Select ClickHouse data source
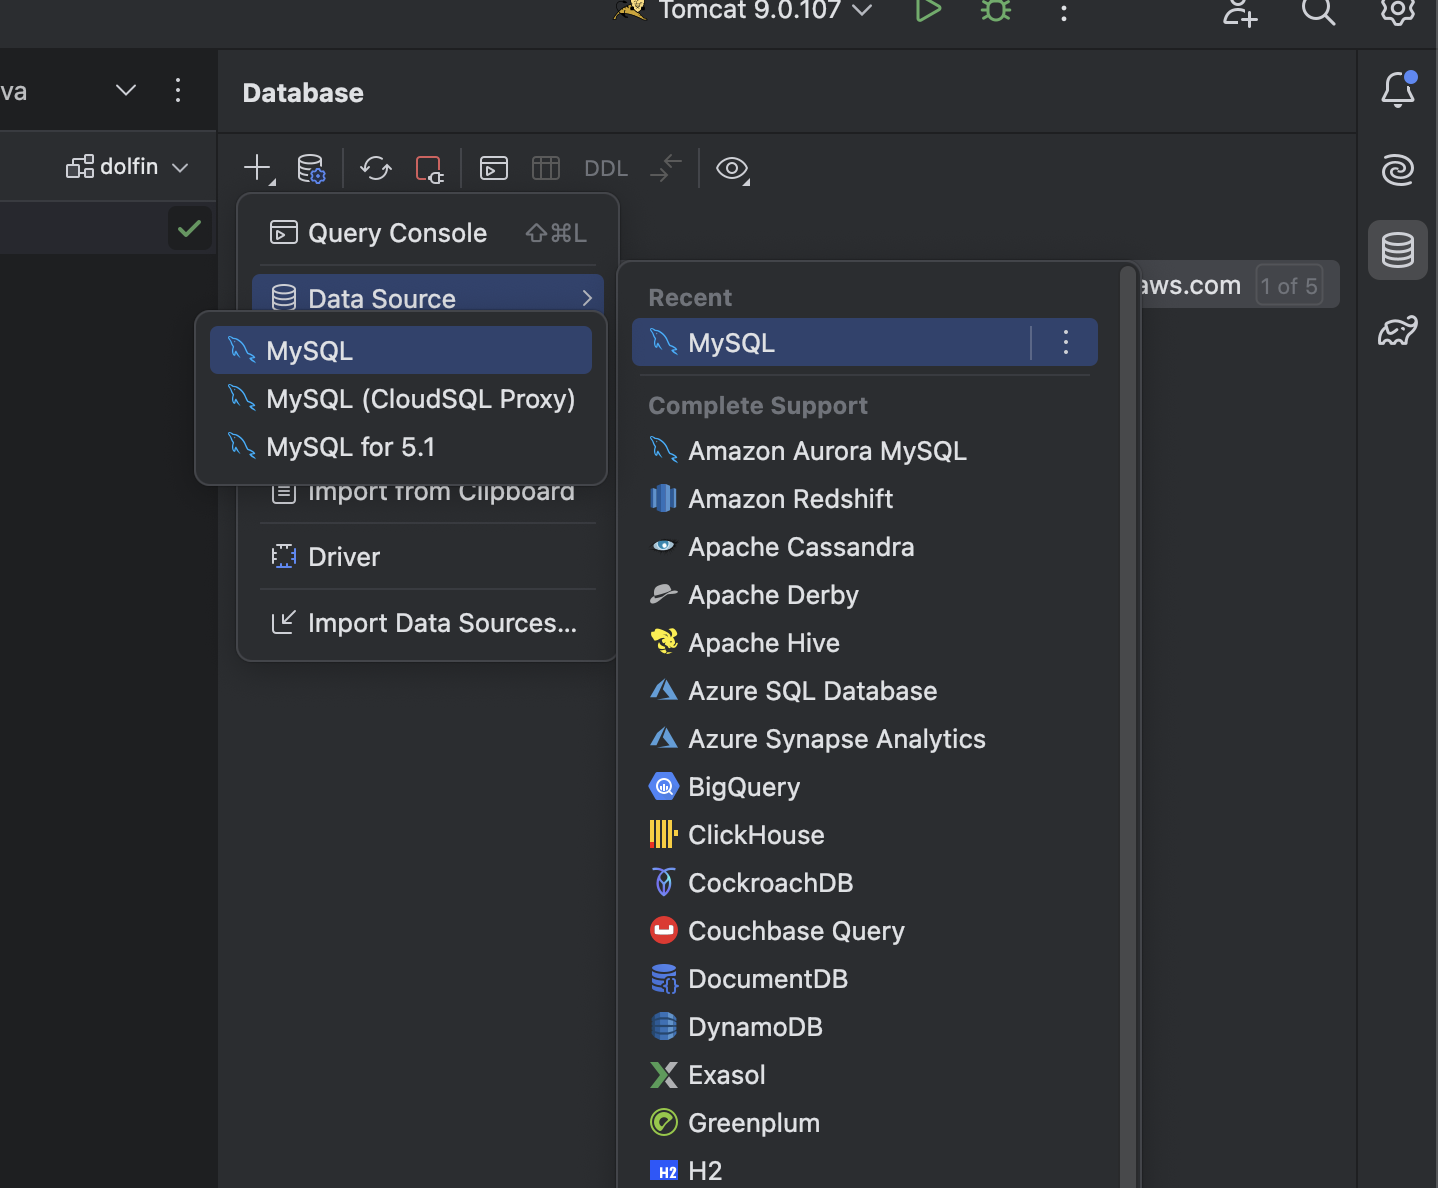Screen dimensions: 1438x1188 [x=865, y=835]
